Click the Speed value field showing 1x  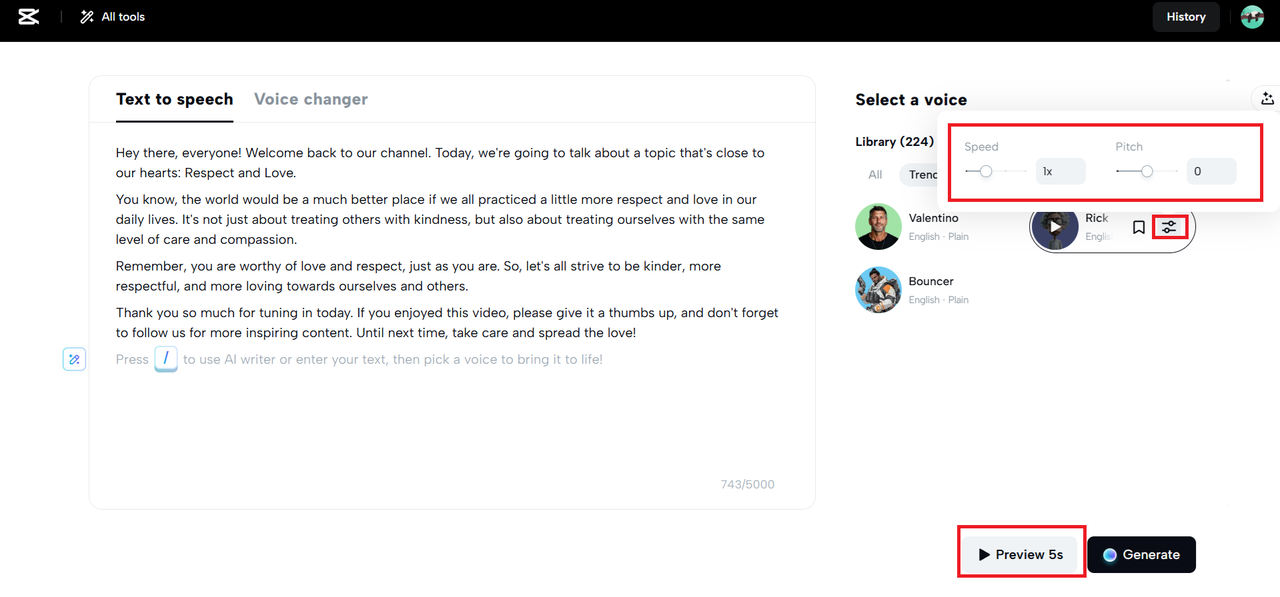click(1060, 172)
